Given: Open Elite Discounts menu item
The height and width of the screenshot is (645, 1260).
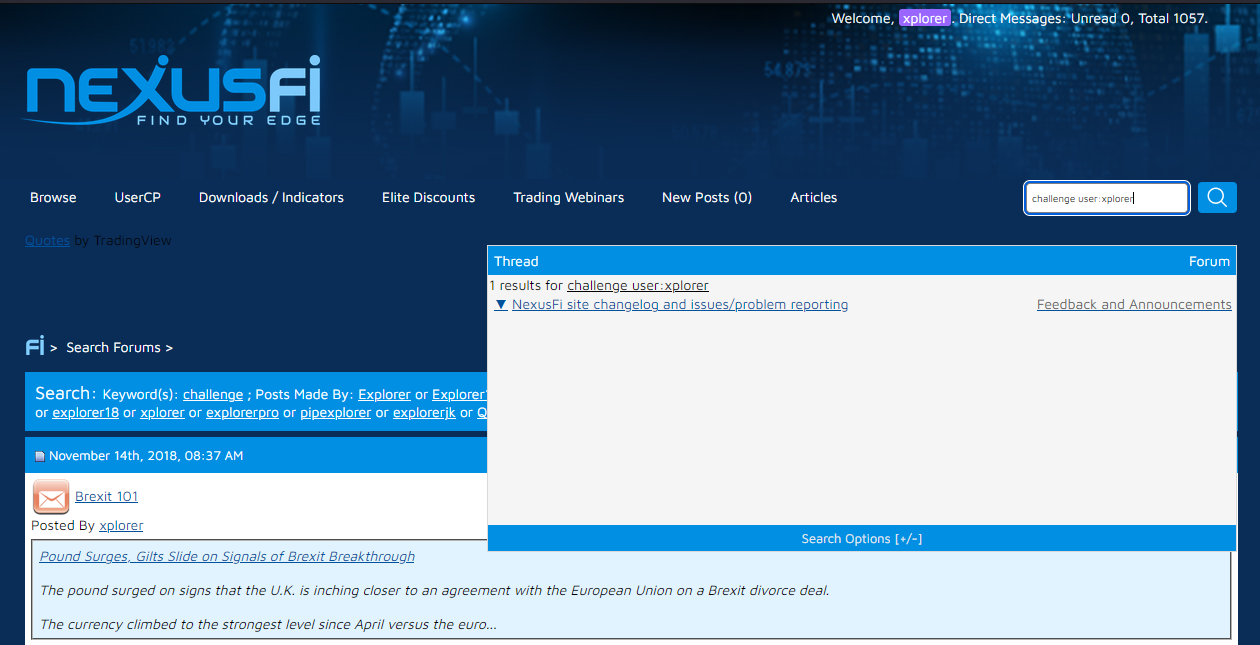Looking at the screenshot, I should point(428,197).
